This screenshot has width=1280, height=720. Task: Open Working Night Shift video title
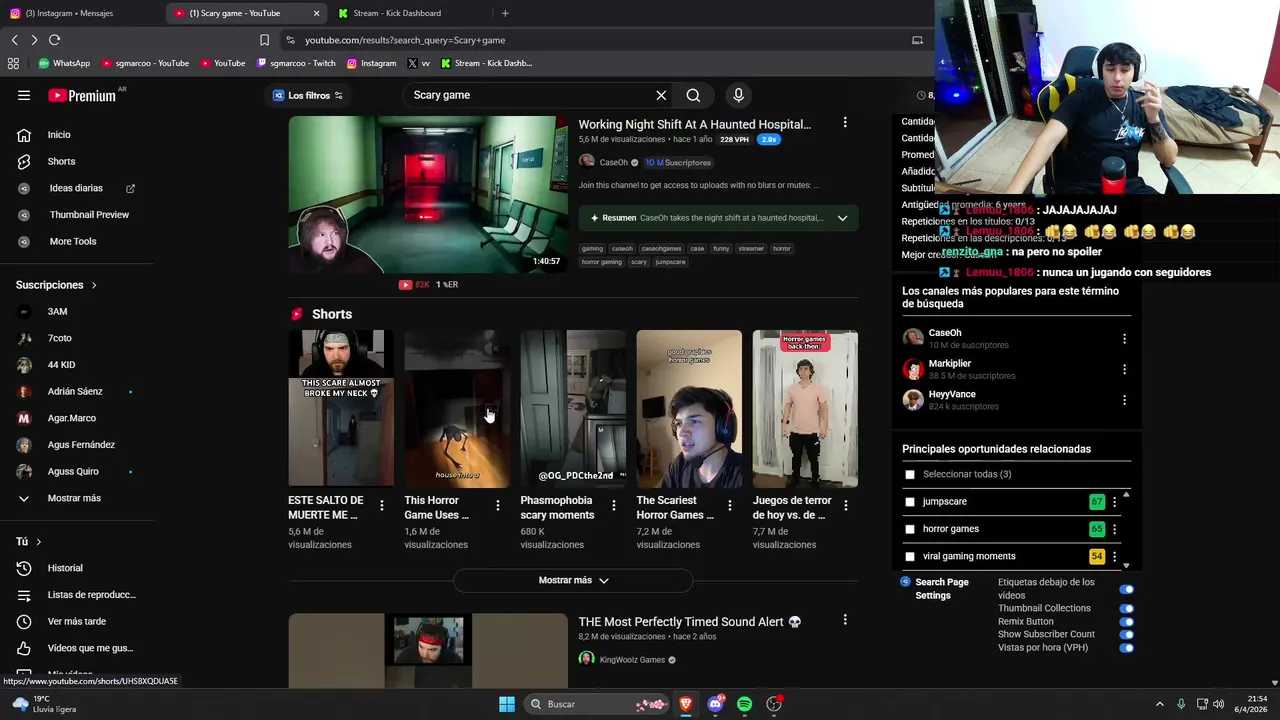[694, 124]
